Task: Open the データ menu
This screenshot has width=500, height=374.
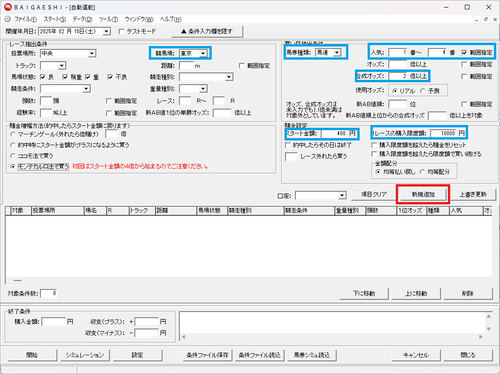Action: point(82,19)
